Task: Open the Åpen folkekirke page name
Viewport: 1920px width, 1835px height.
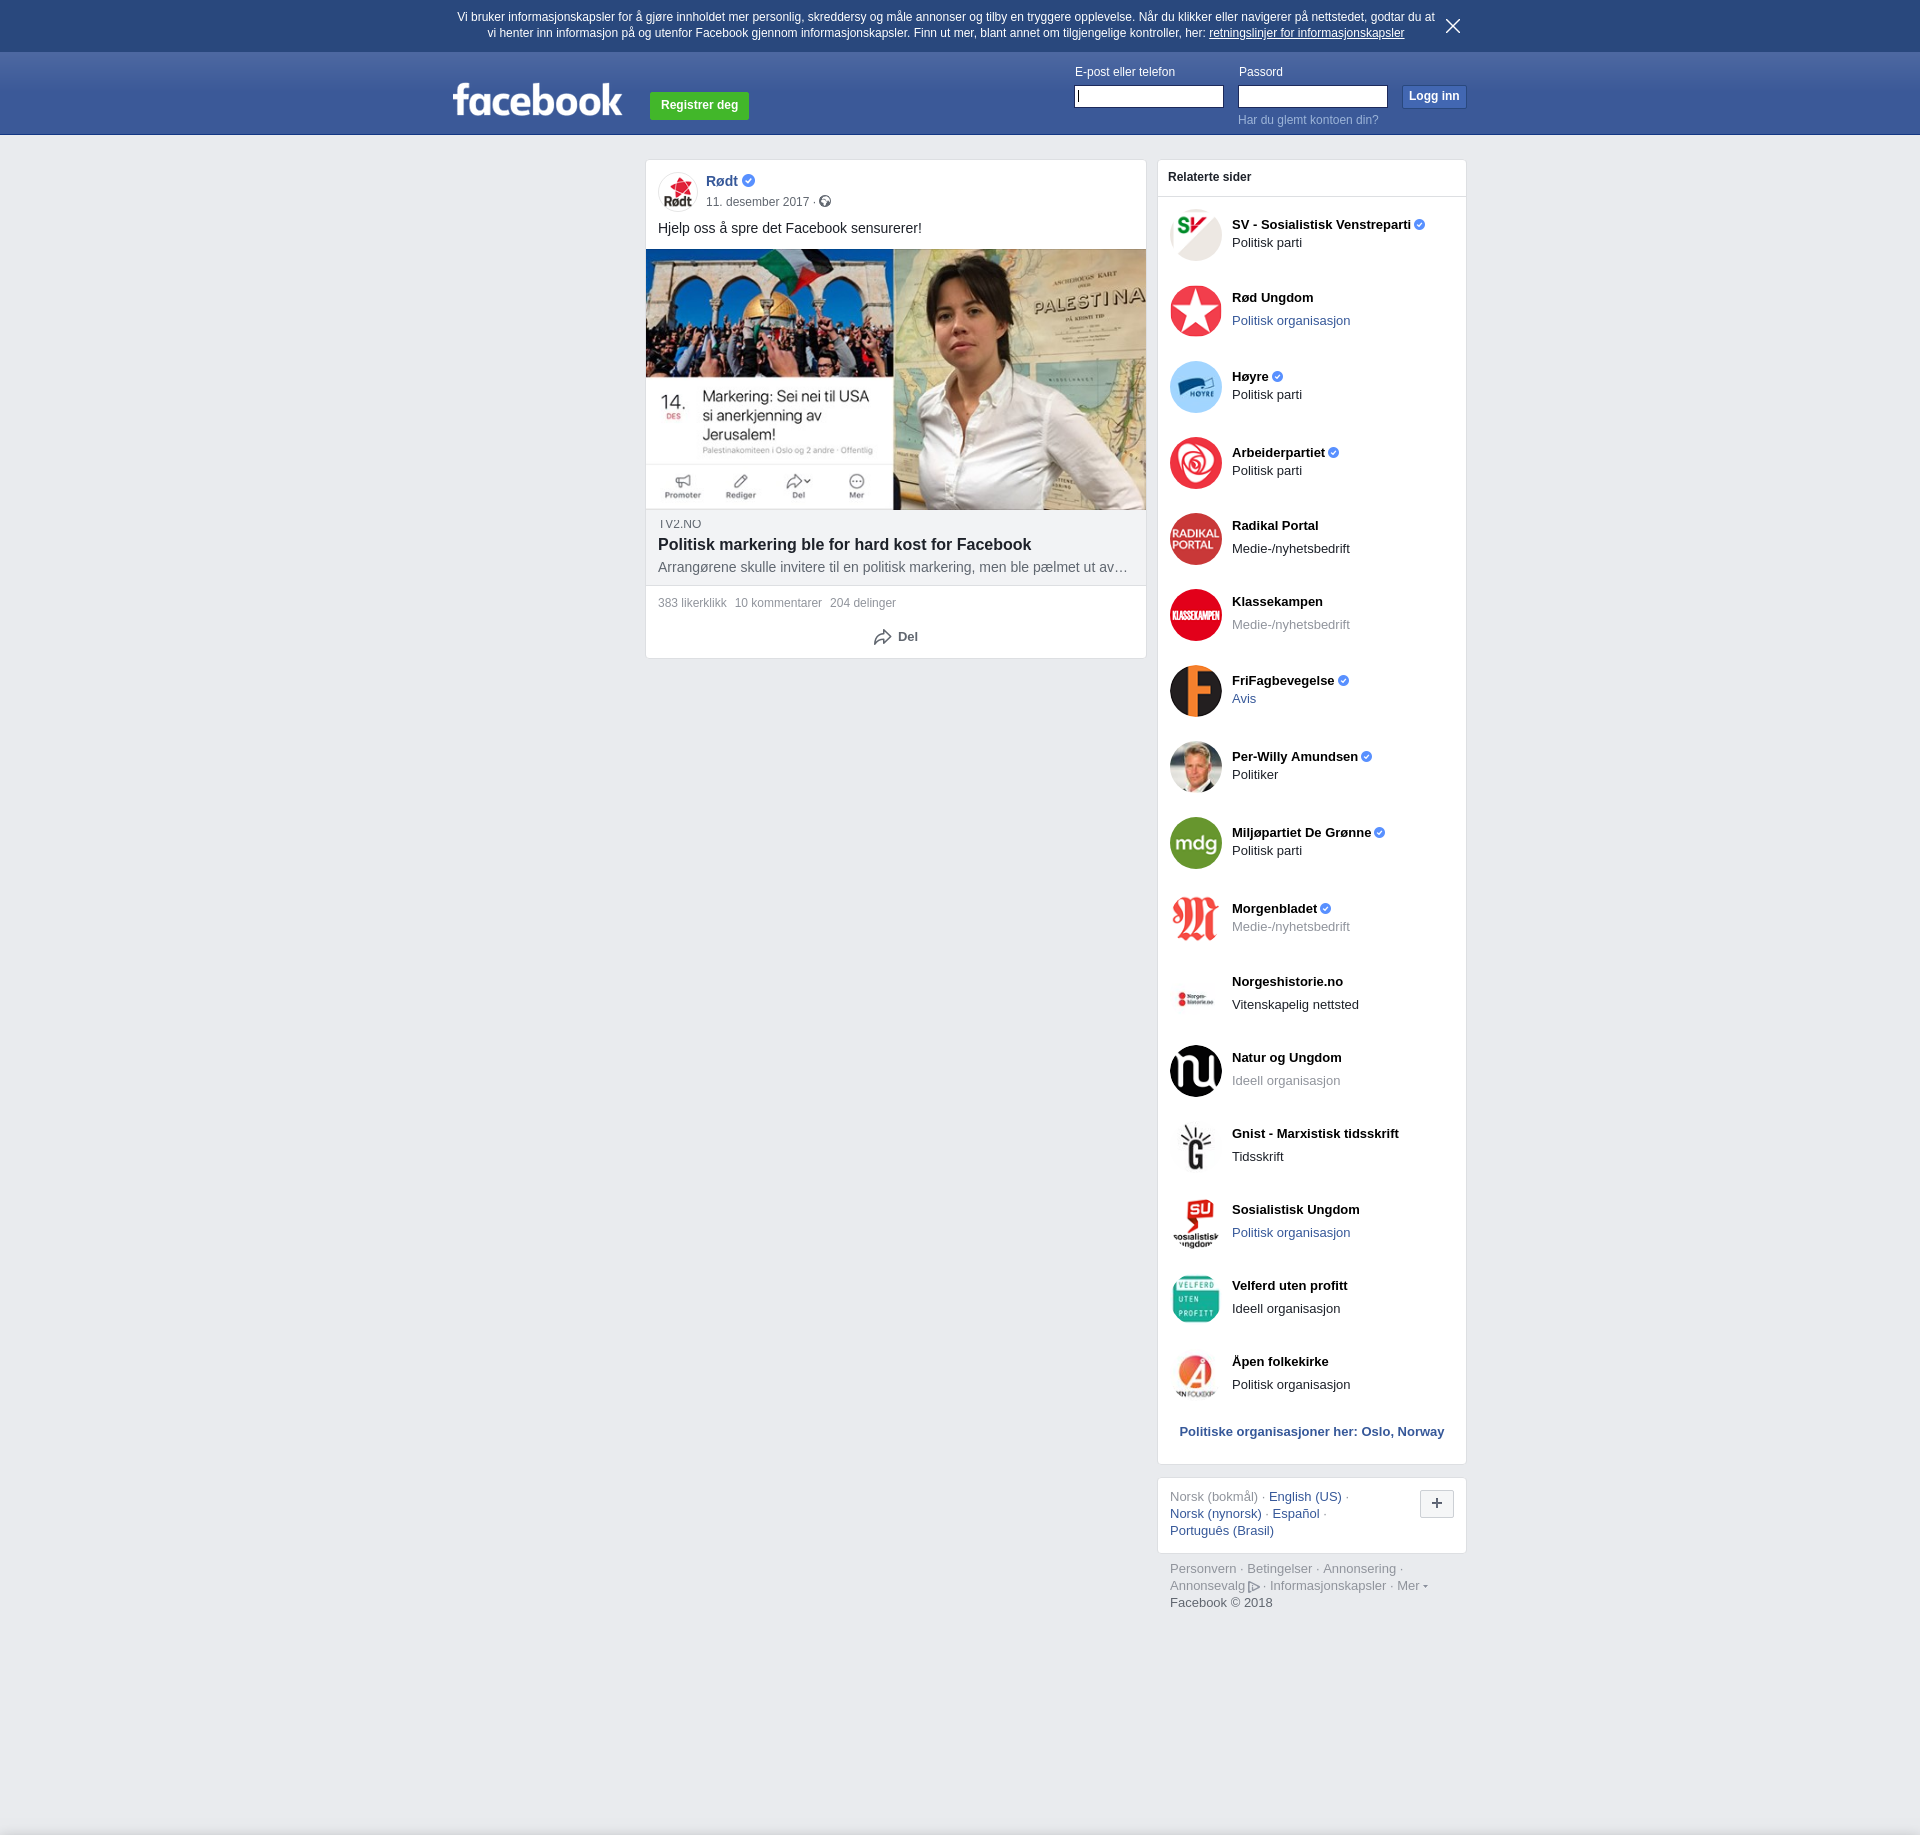Action: click(x=1280, y=1362)
